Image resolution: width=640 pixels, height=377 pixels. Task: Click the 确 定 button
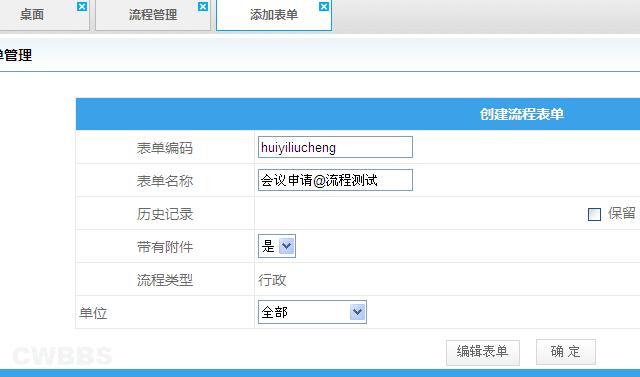pyautogui.click(x=566, y=352)
